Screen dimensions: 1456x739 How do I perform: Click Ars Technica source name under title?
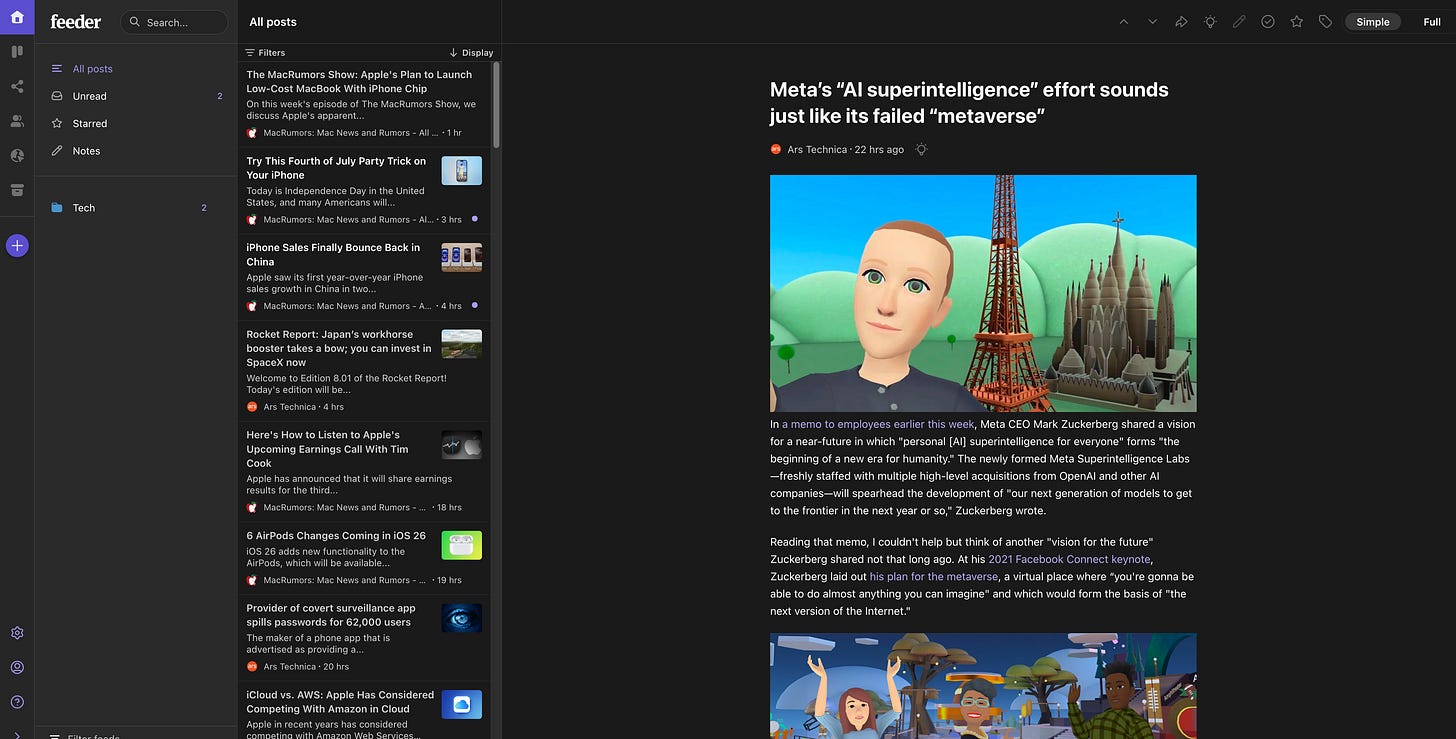click(x=816, y=149)
